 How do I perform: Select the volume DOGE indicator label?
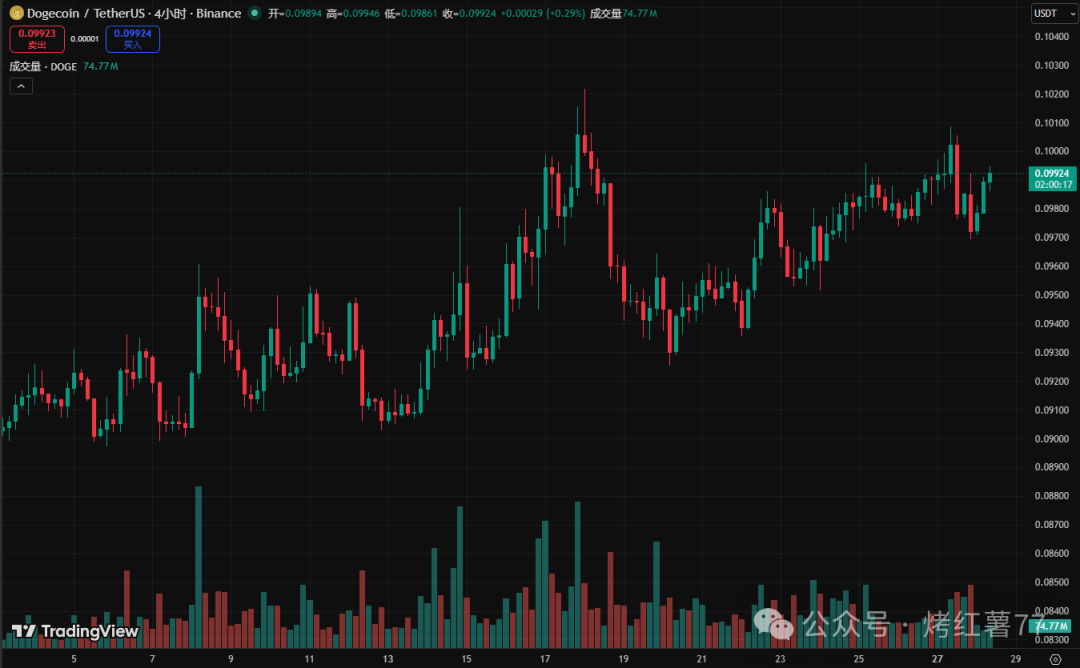(45, 66)
